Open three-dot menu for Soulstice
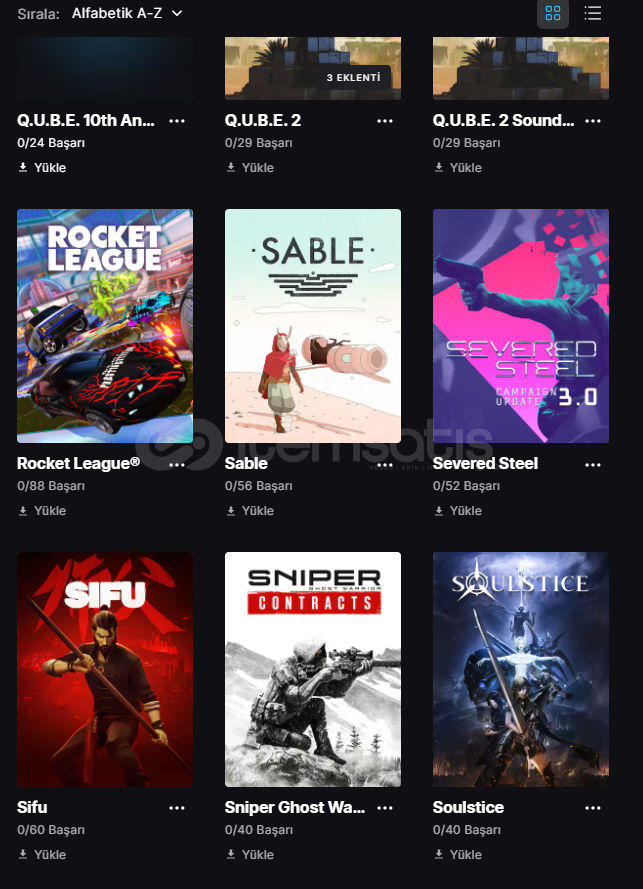 [x=593, y=808]
